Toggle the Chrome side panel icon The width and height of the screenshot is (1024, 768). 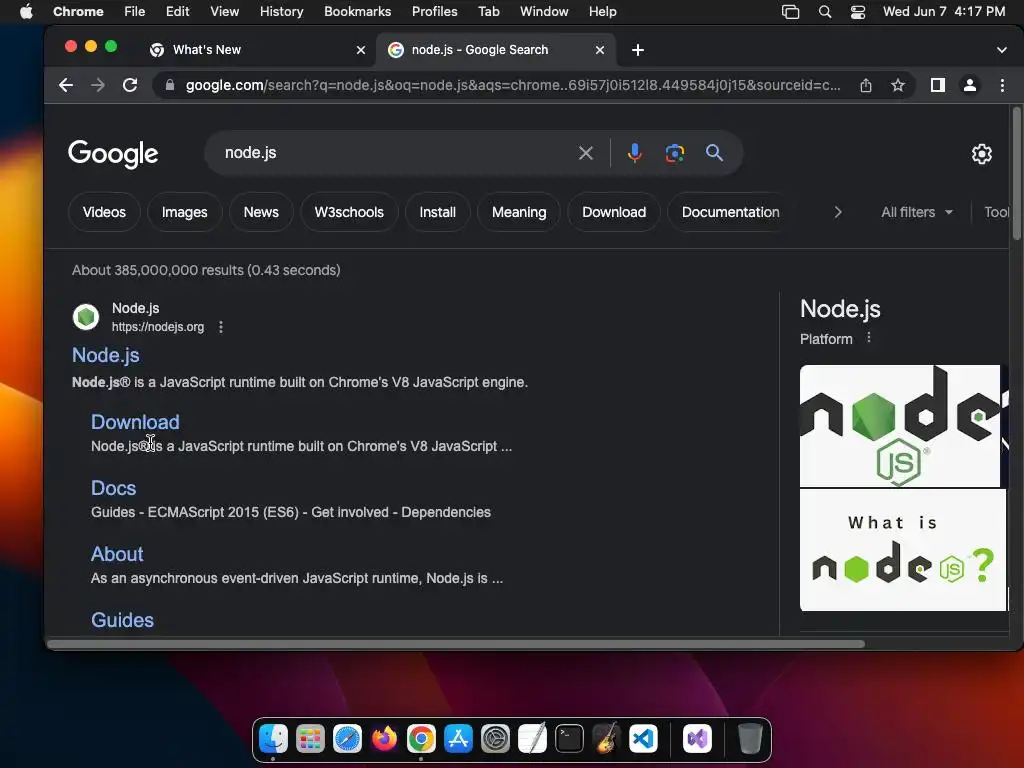click(938, 85)
